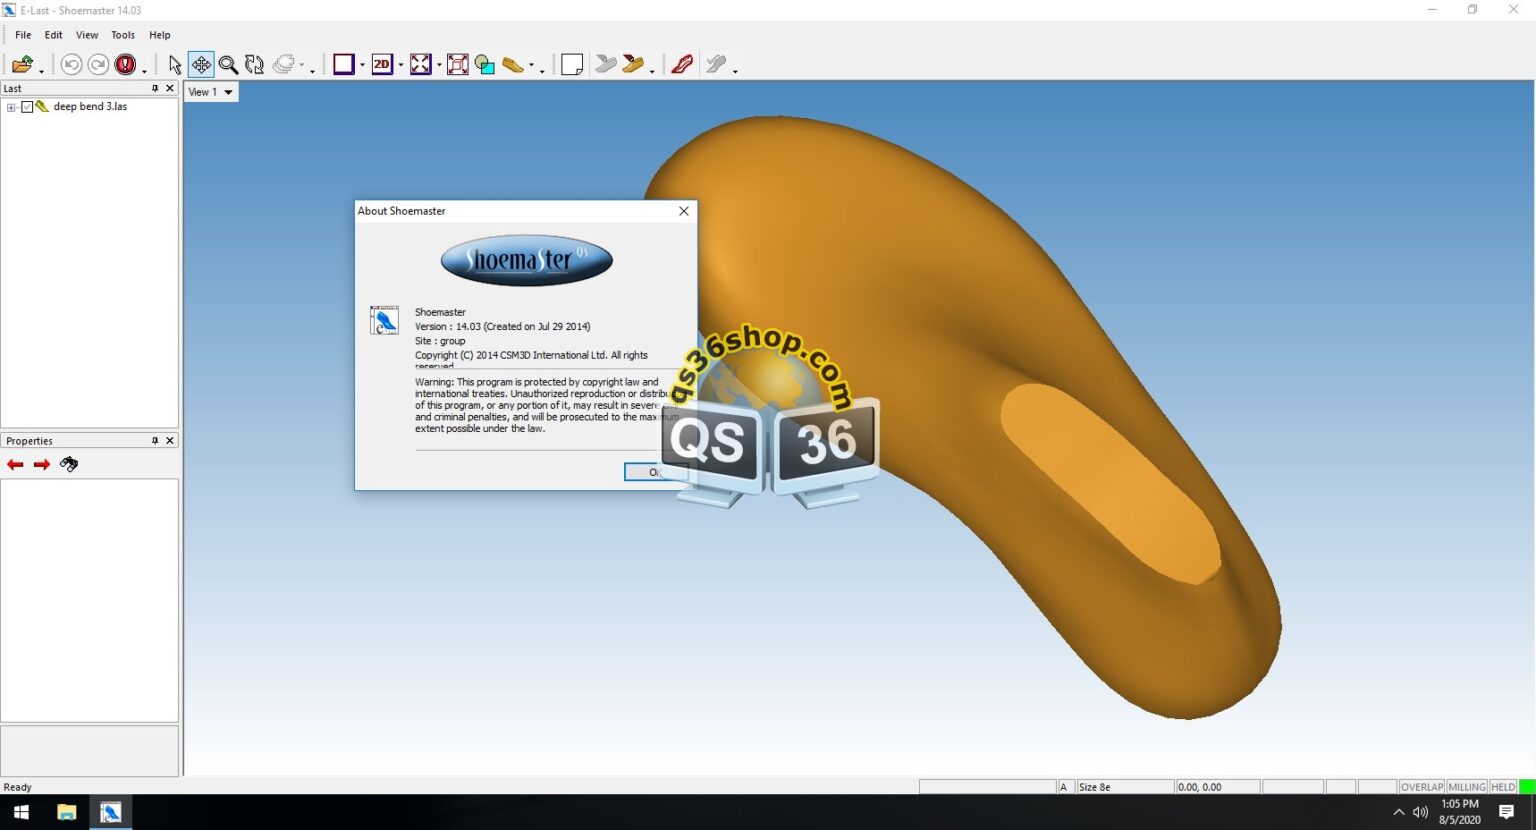Open the volume control in system tray
Screen dimensions: 1536x830
[x=1420, y=812]
